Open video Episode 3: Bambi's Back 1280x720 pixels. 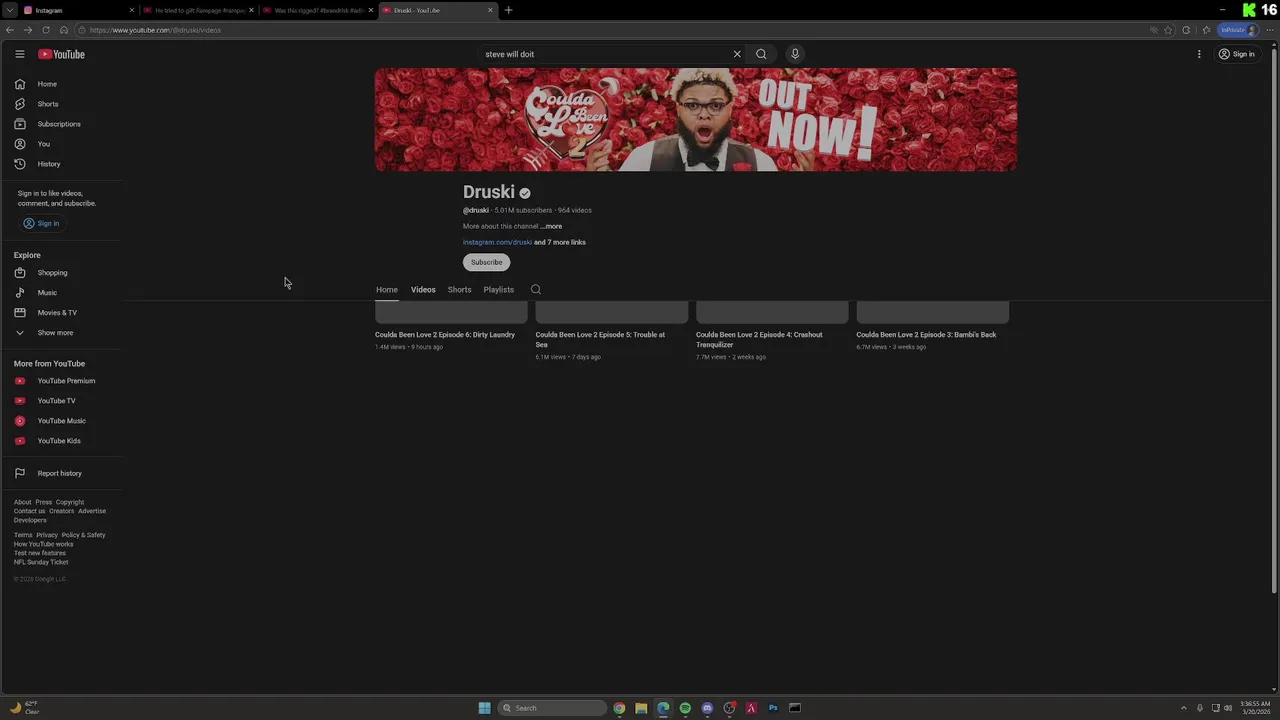click(x=926, y=335)
